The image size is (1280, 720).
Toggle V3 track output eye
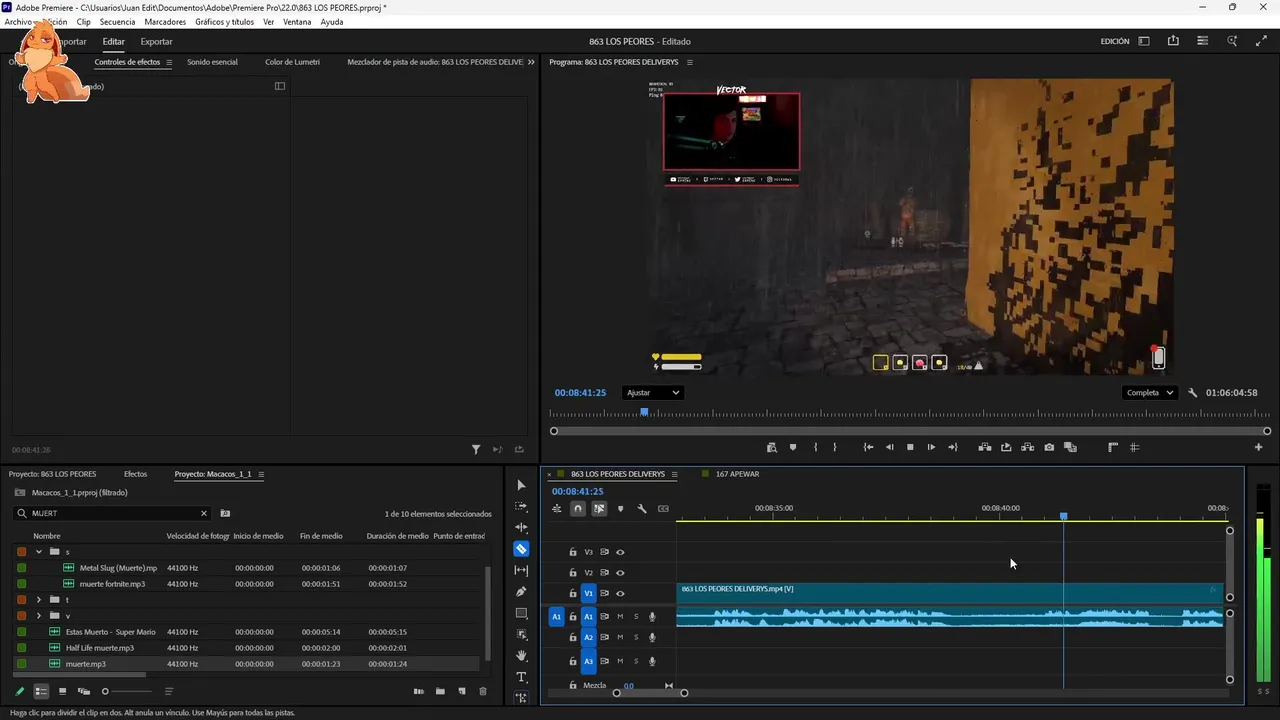(620, 552)
